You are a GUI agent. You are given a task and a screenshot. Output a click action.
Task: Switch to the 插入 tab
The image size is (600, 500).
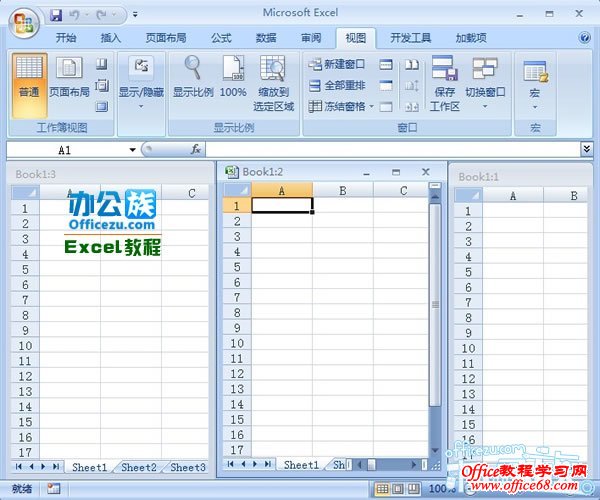point(111,38)
